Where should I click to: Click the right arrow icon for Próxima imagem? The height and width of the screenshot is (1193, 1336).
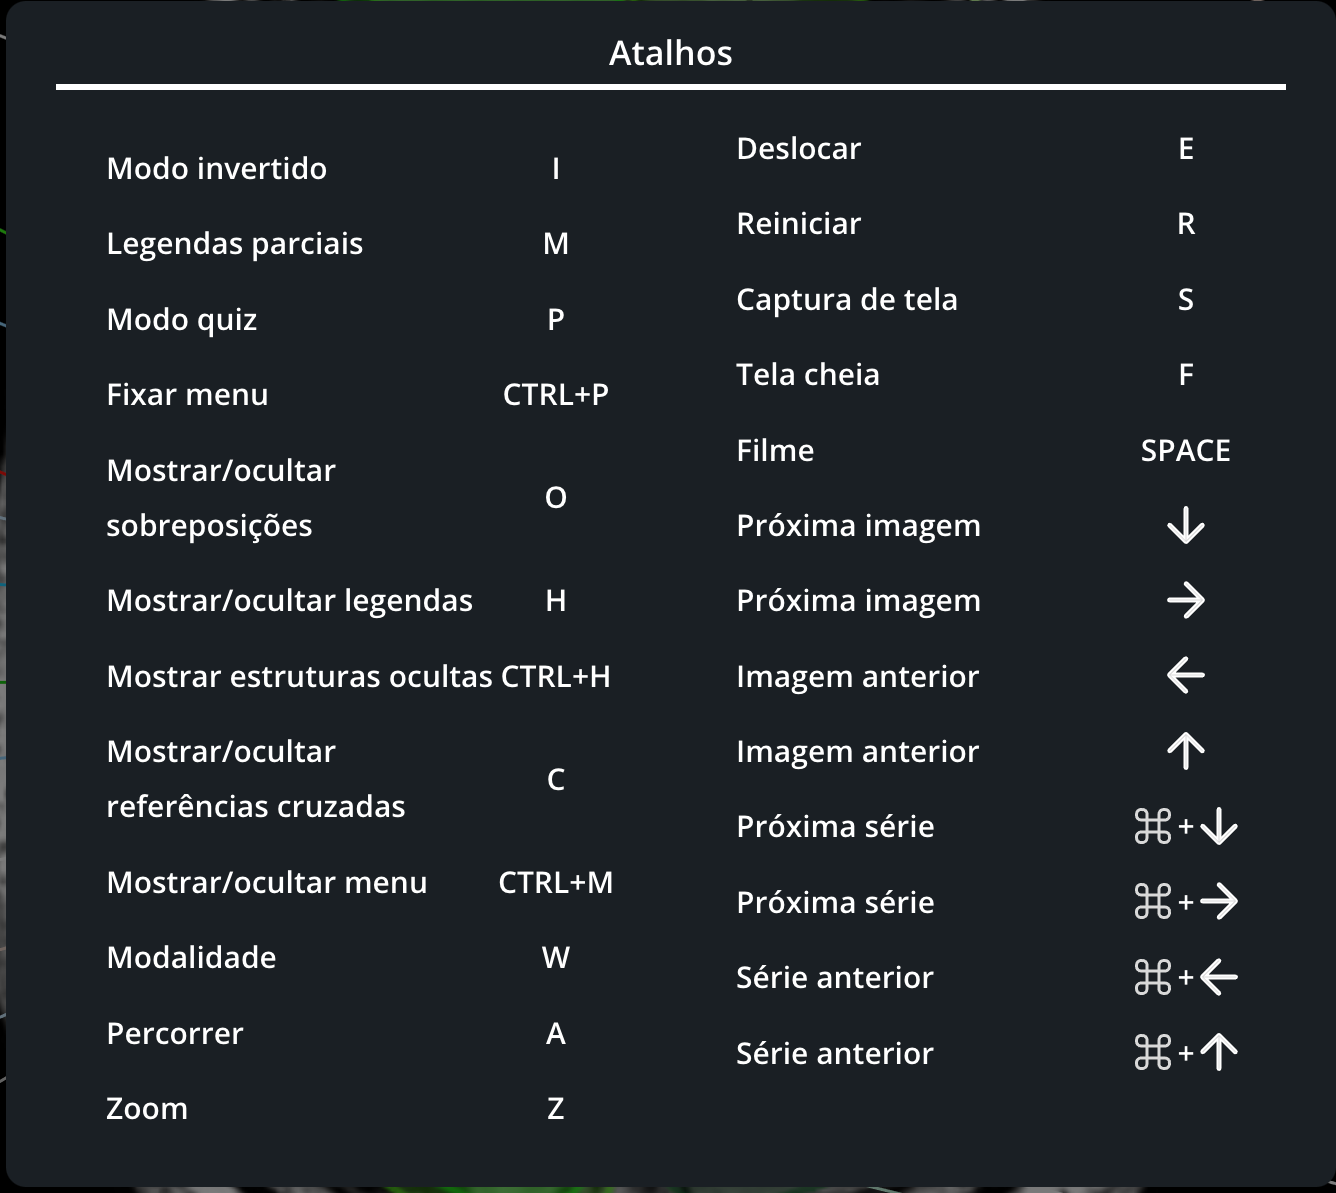[1186, 600]
